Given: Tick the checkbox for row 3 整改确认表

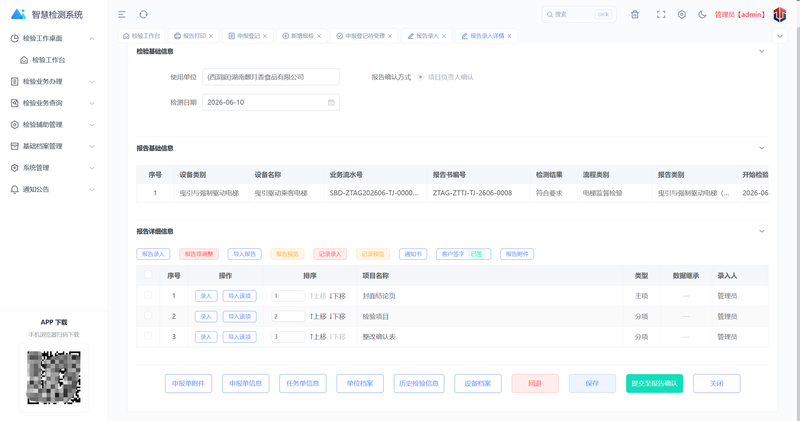Looking at the screenshot, I should point(148,336).
